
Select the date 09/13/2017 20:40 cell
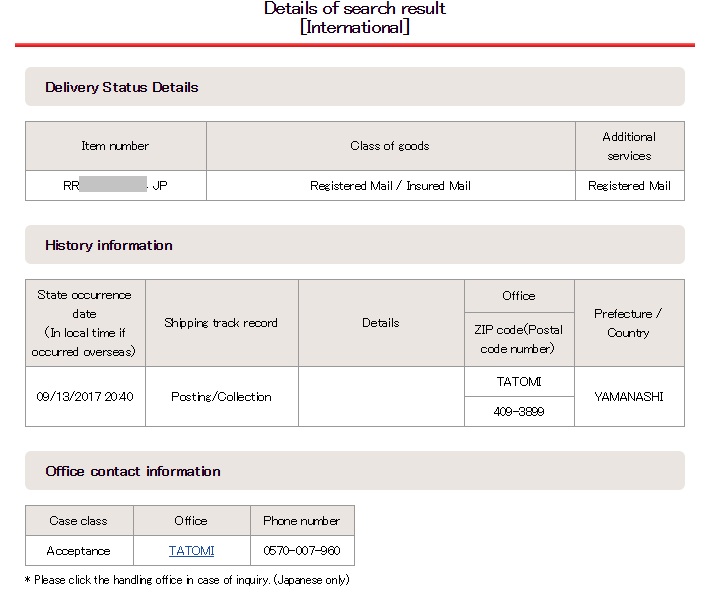coord(85,397)
